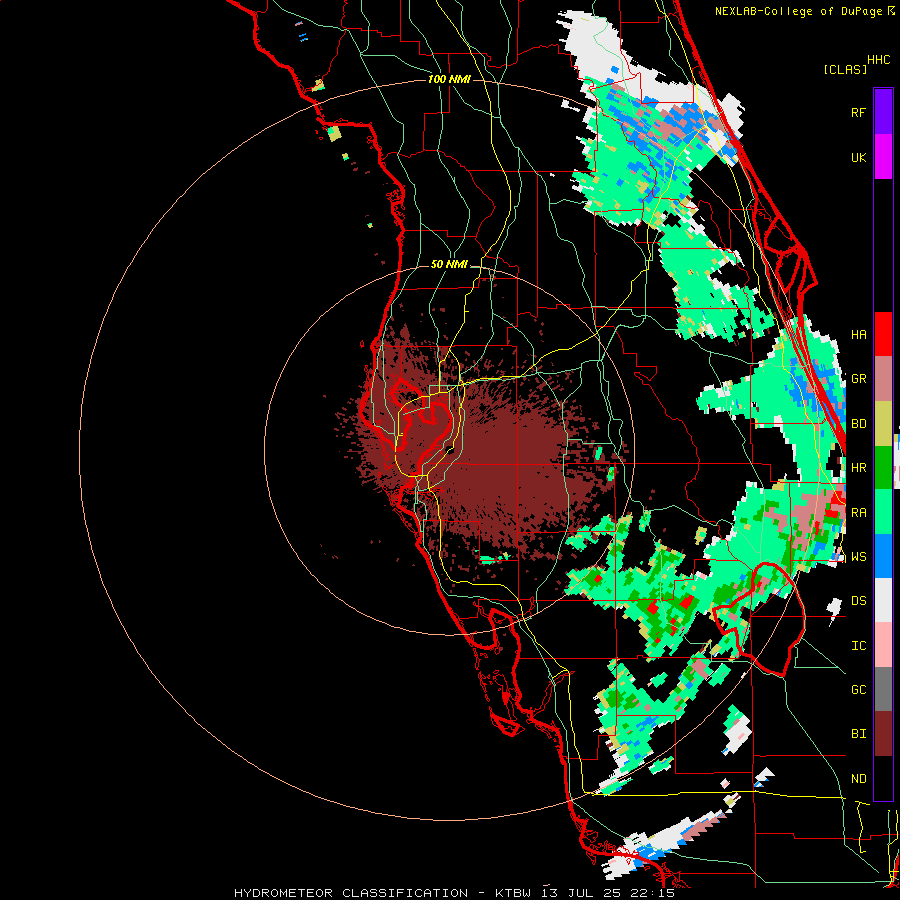Click the '100 NMI' range ring label
The width and height of the screenshot is (900, 900).
point(449,79)
